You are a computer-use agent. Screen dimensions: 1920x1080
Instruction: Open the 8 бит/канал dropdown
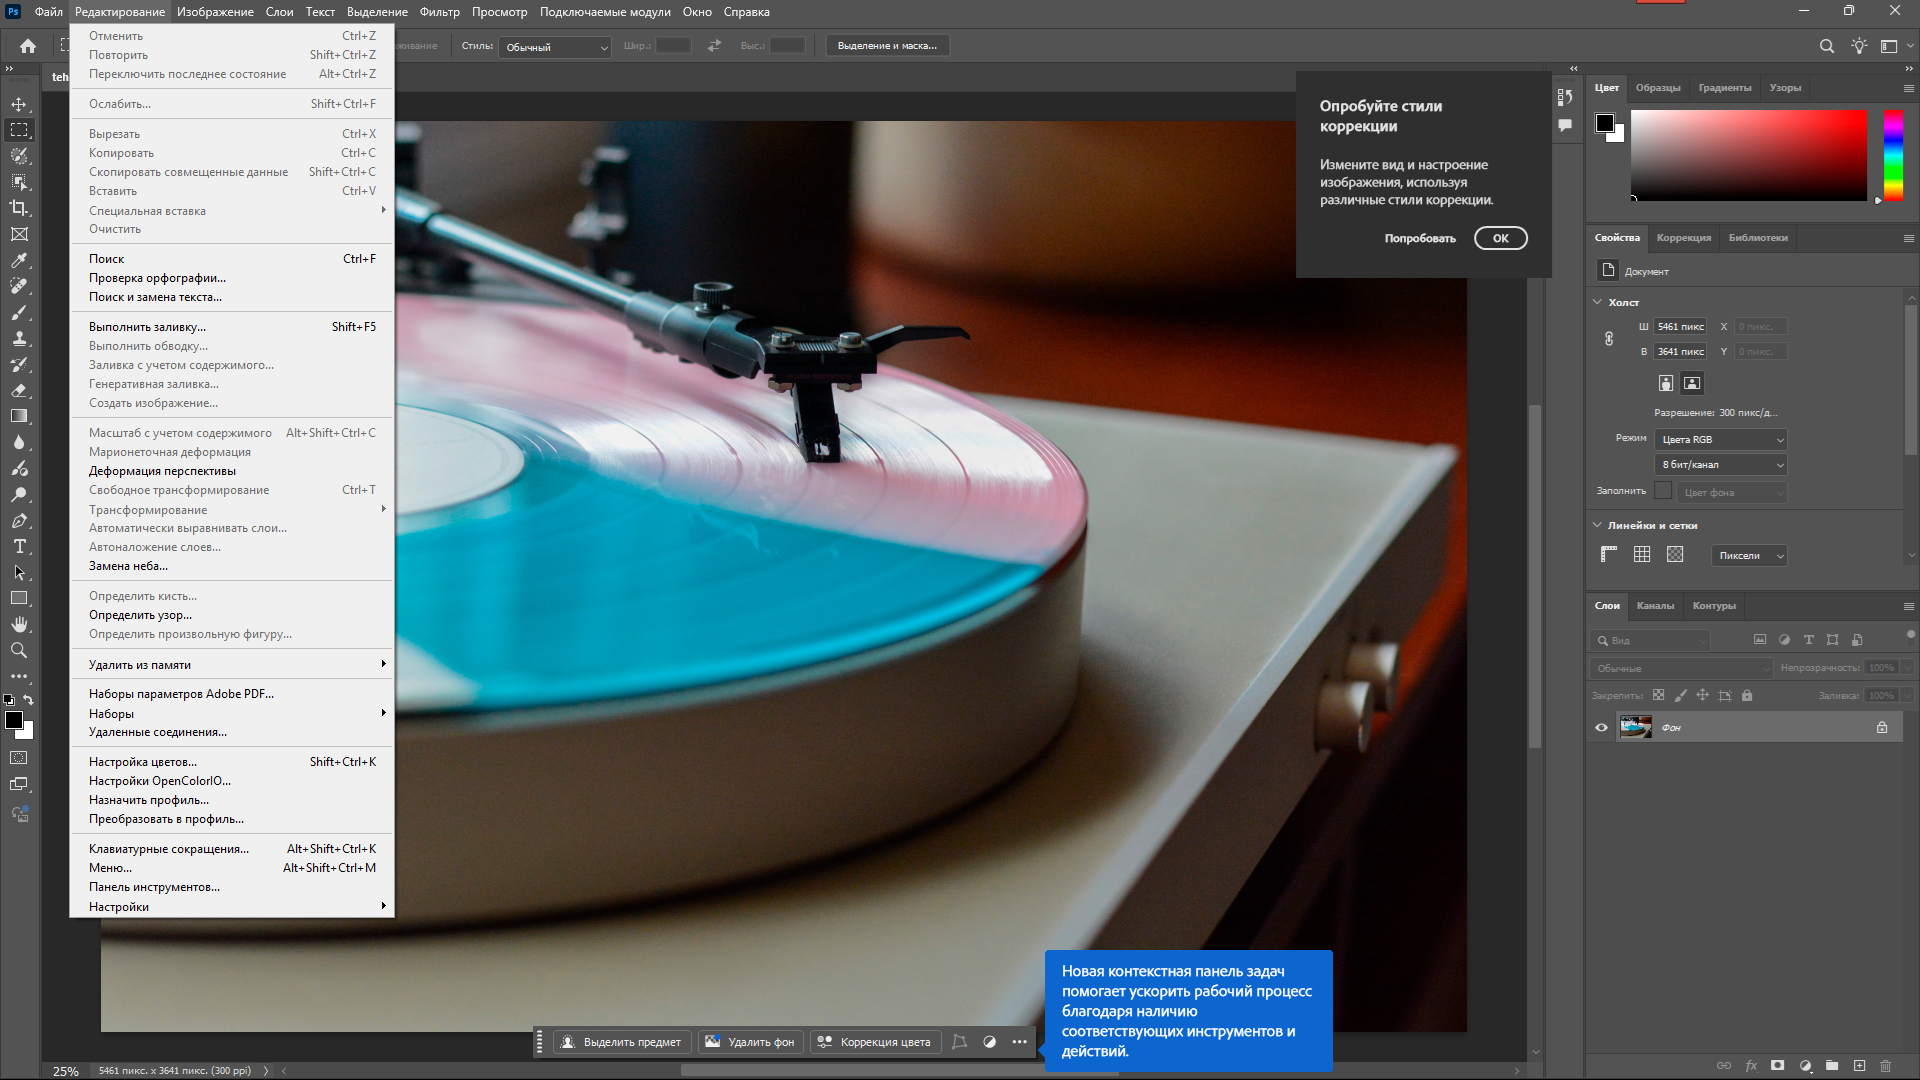coord(1721,465)
